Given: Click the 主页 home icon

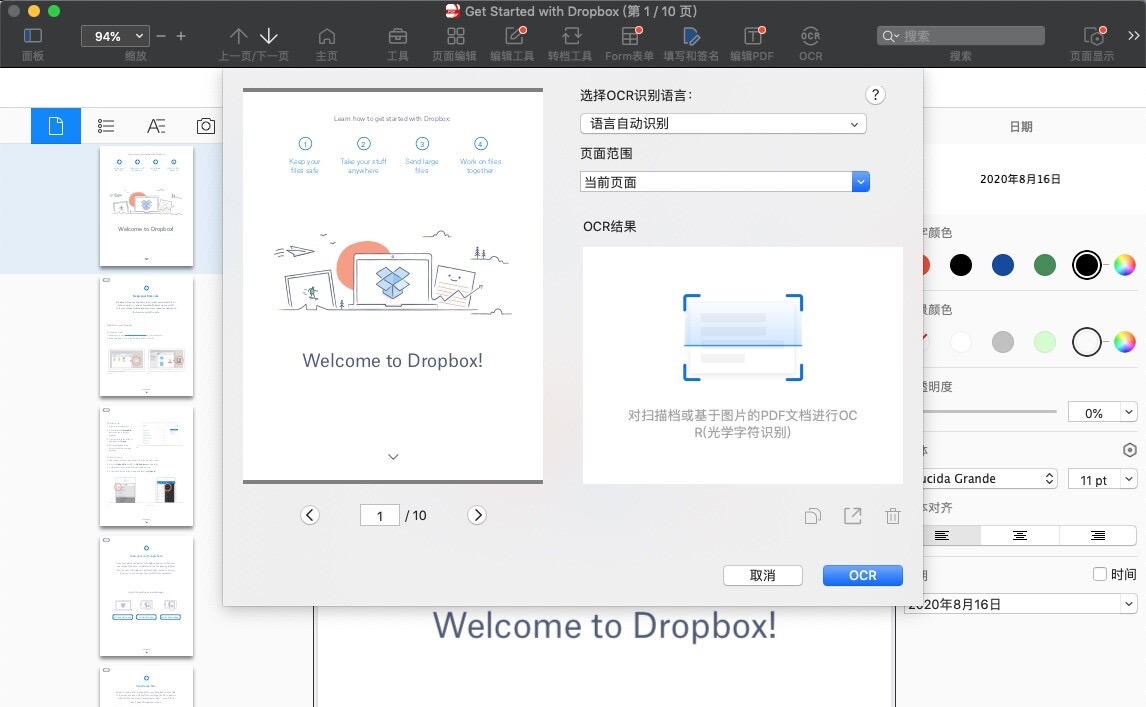Looking at the screenshot, I should 327,40.
